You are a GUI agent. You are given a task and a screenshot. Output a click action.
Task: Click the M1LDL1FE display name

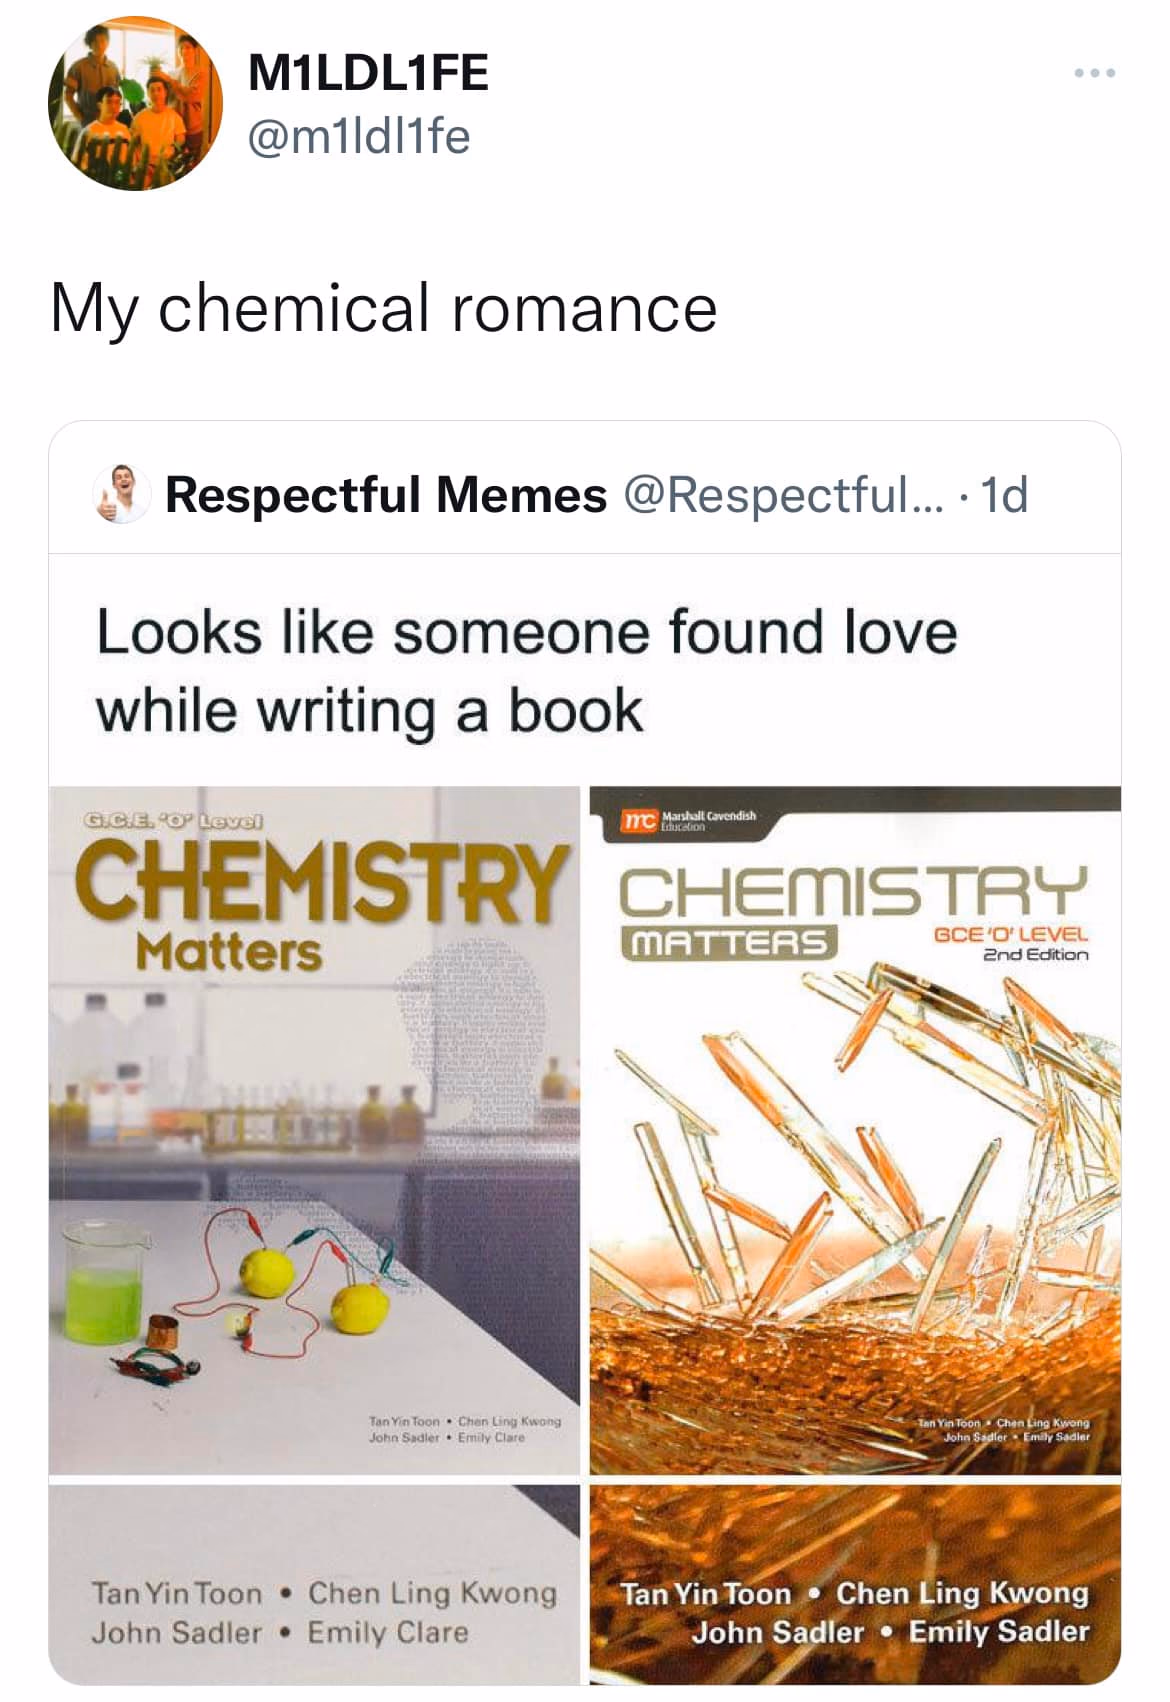pyautogui.click(x=368, y=72)
